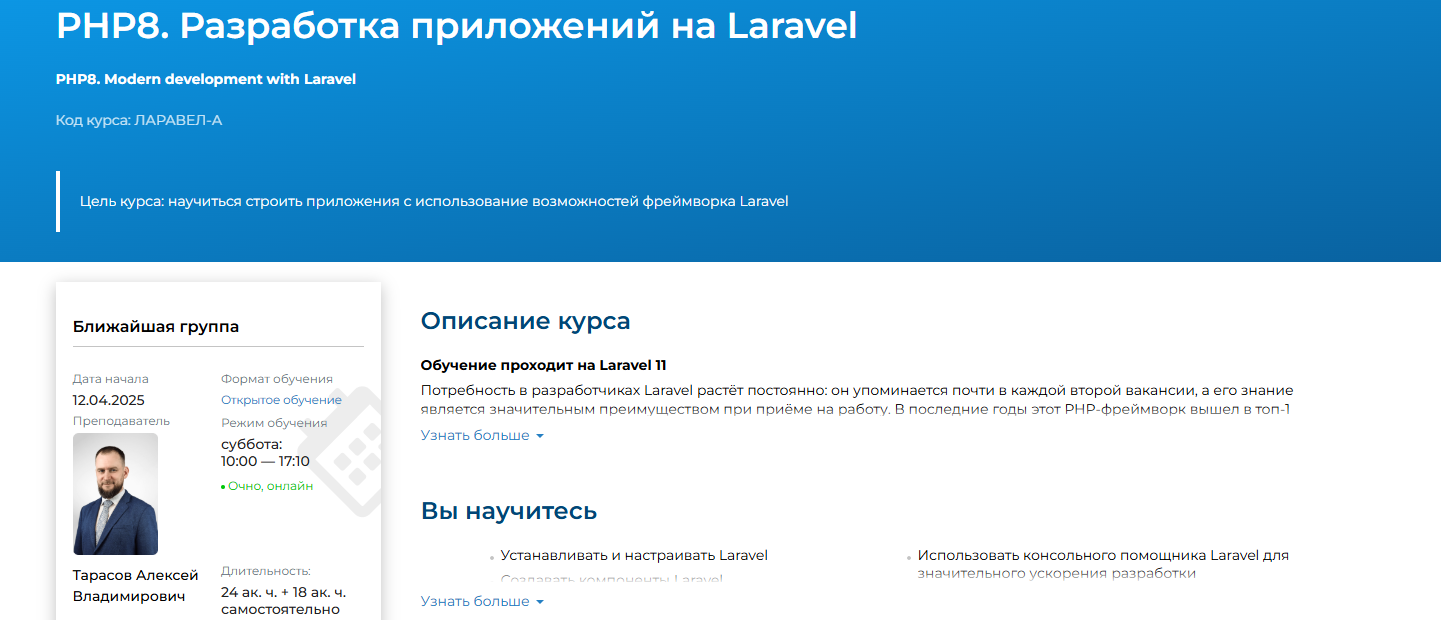
Task: Open teacher name Тарасов Алексей Владимирович
Action: pos(136,586)
